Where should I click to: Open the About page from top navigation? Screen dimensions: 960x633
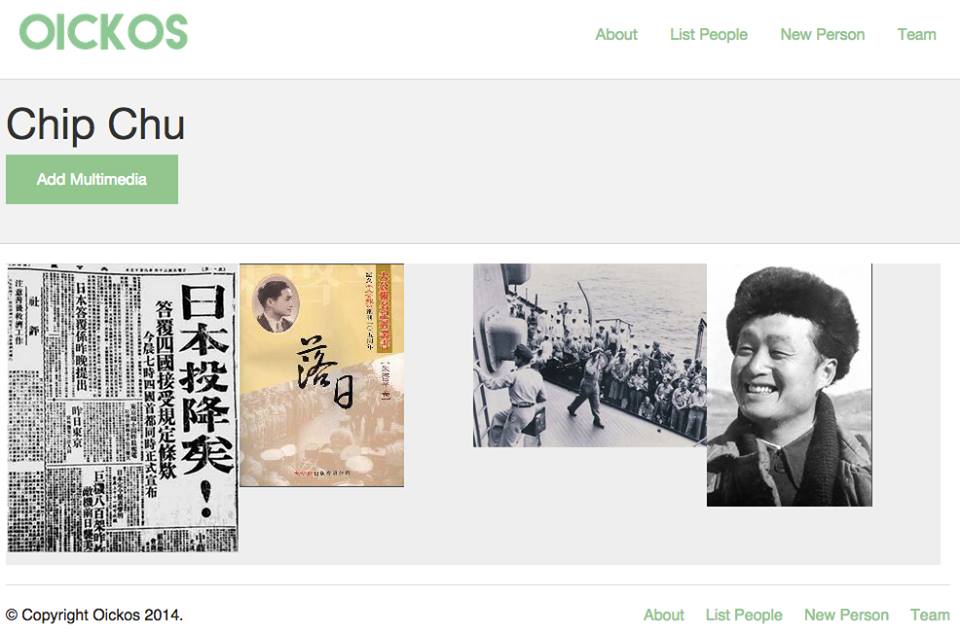pyautogui.click(x=616, y=34)
